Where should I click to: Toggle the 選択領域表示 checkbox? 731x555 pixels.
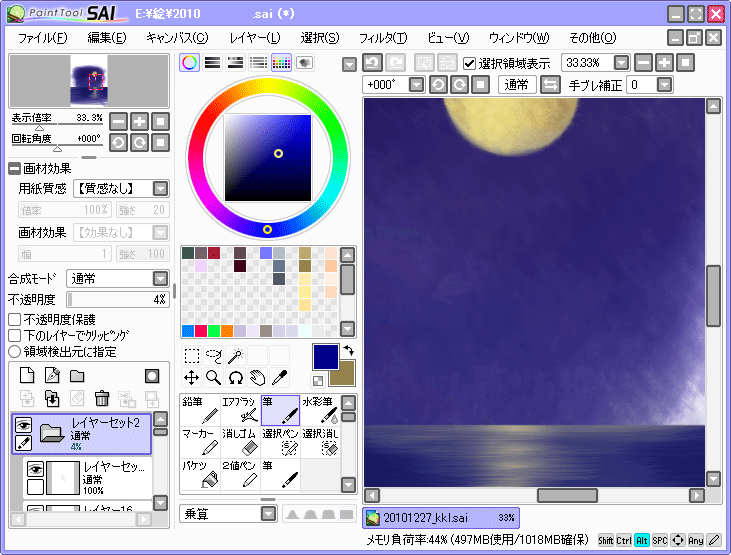pyautogui.click(x=470, y=63)
